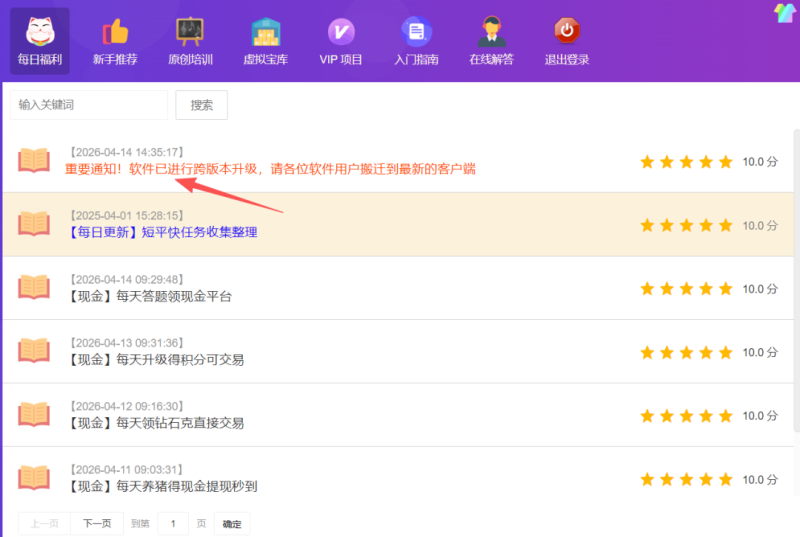
Task: Click the shirt skin icon at top right
Action: tap(785, 13)
